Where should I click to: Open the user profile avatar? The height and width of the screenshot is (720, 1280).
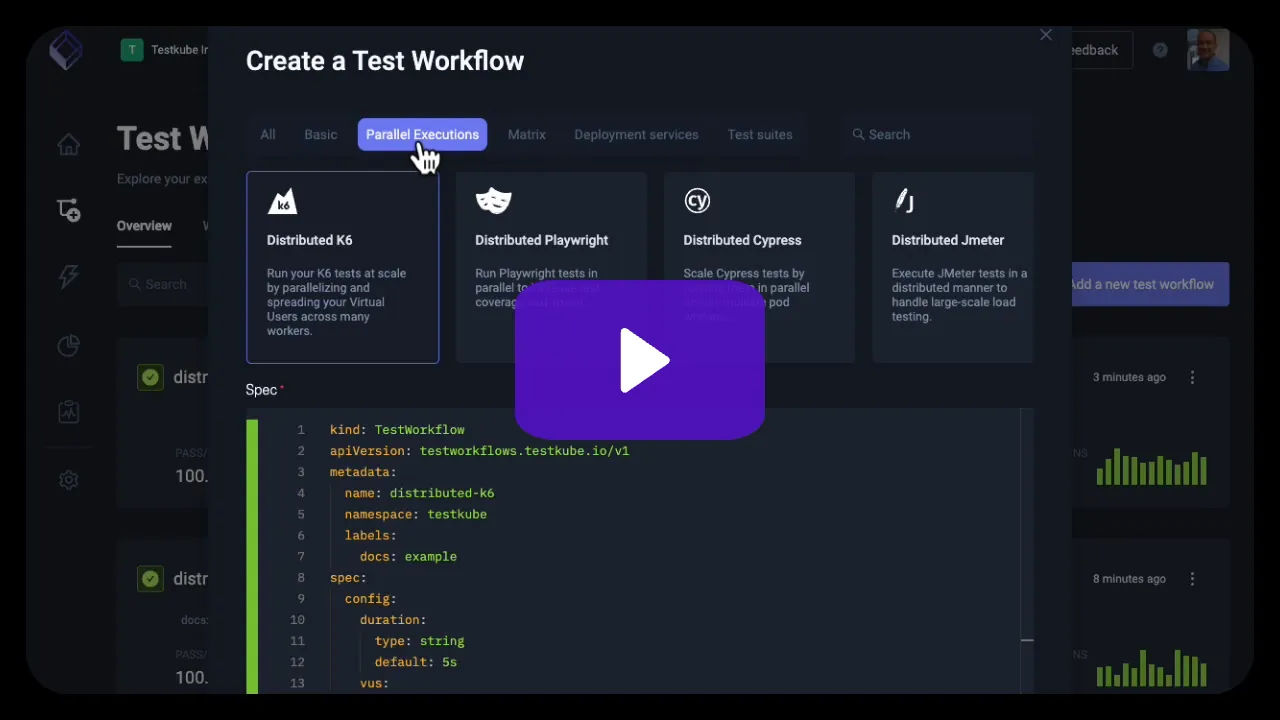(x=1208, y=50)
